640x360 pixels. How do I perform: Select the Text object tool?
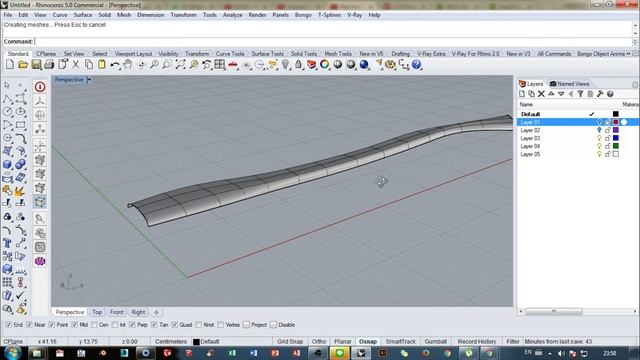point(7,243)
